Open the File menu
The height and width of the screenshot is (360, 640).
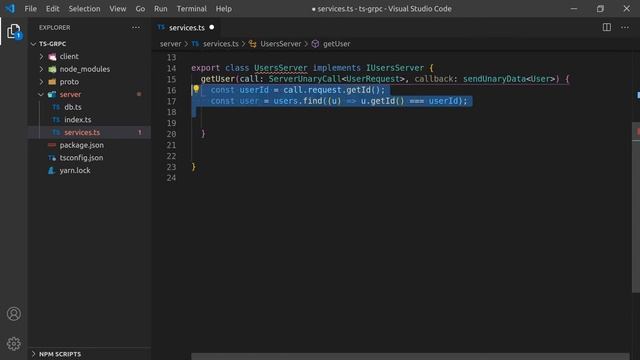tap(31, 9)
